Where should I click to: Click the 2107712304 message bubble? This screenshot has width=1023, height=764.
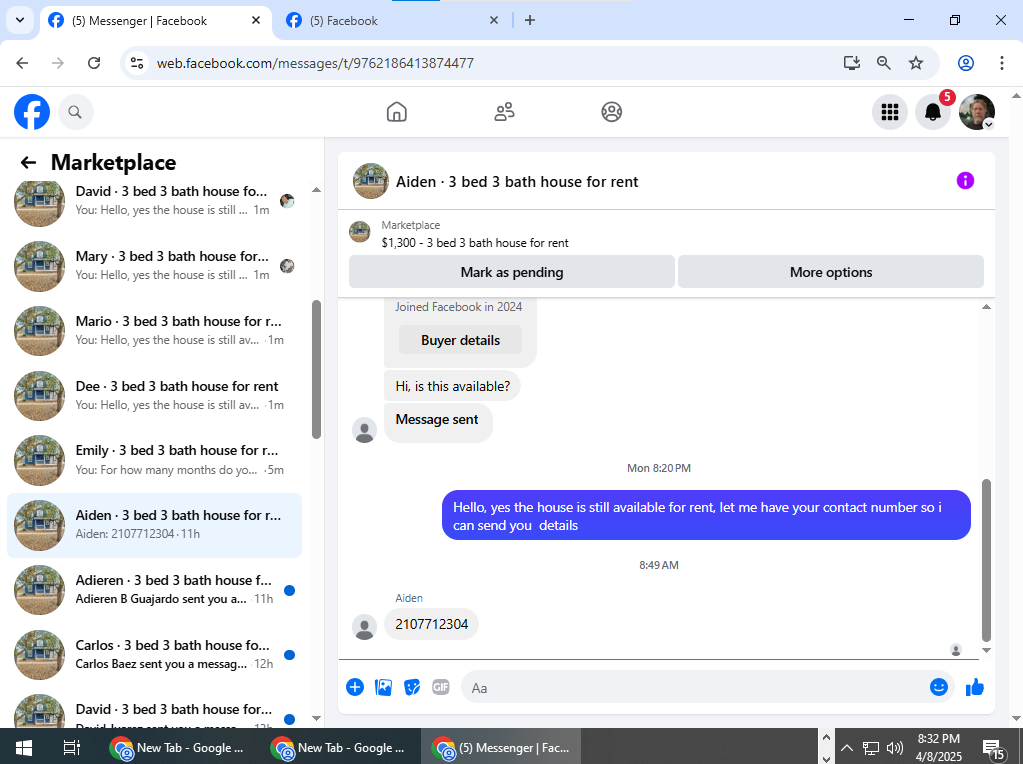tap(431, 624)
